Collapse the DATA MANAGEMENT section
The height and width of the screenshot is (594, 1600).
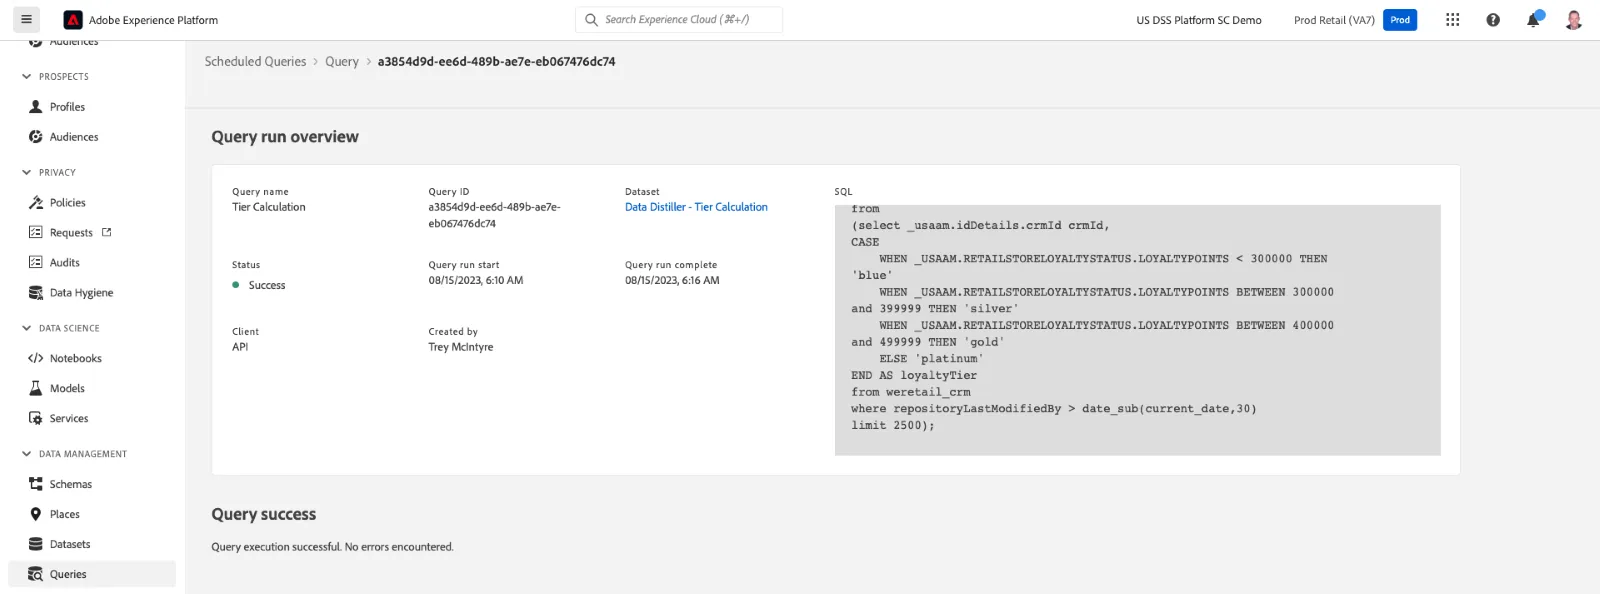pos(27,455)
